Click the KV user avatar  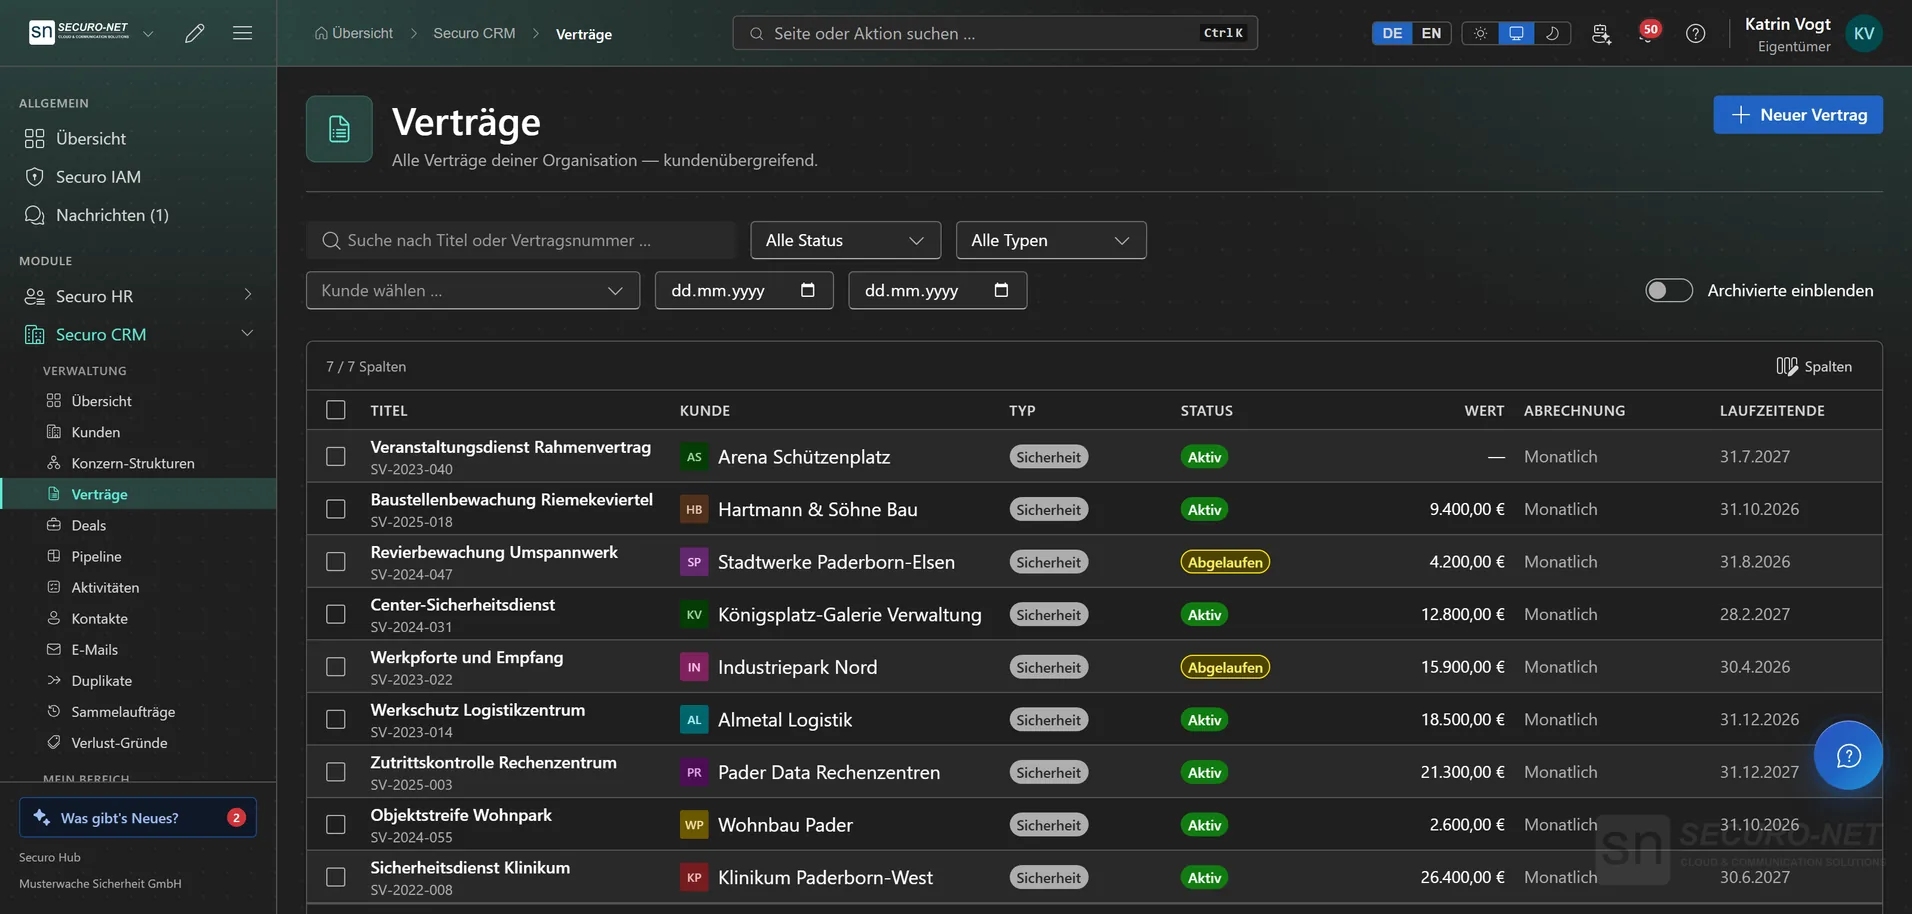pyautogui.click(x=1864, y=33)
